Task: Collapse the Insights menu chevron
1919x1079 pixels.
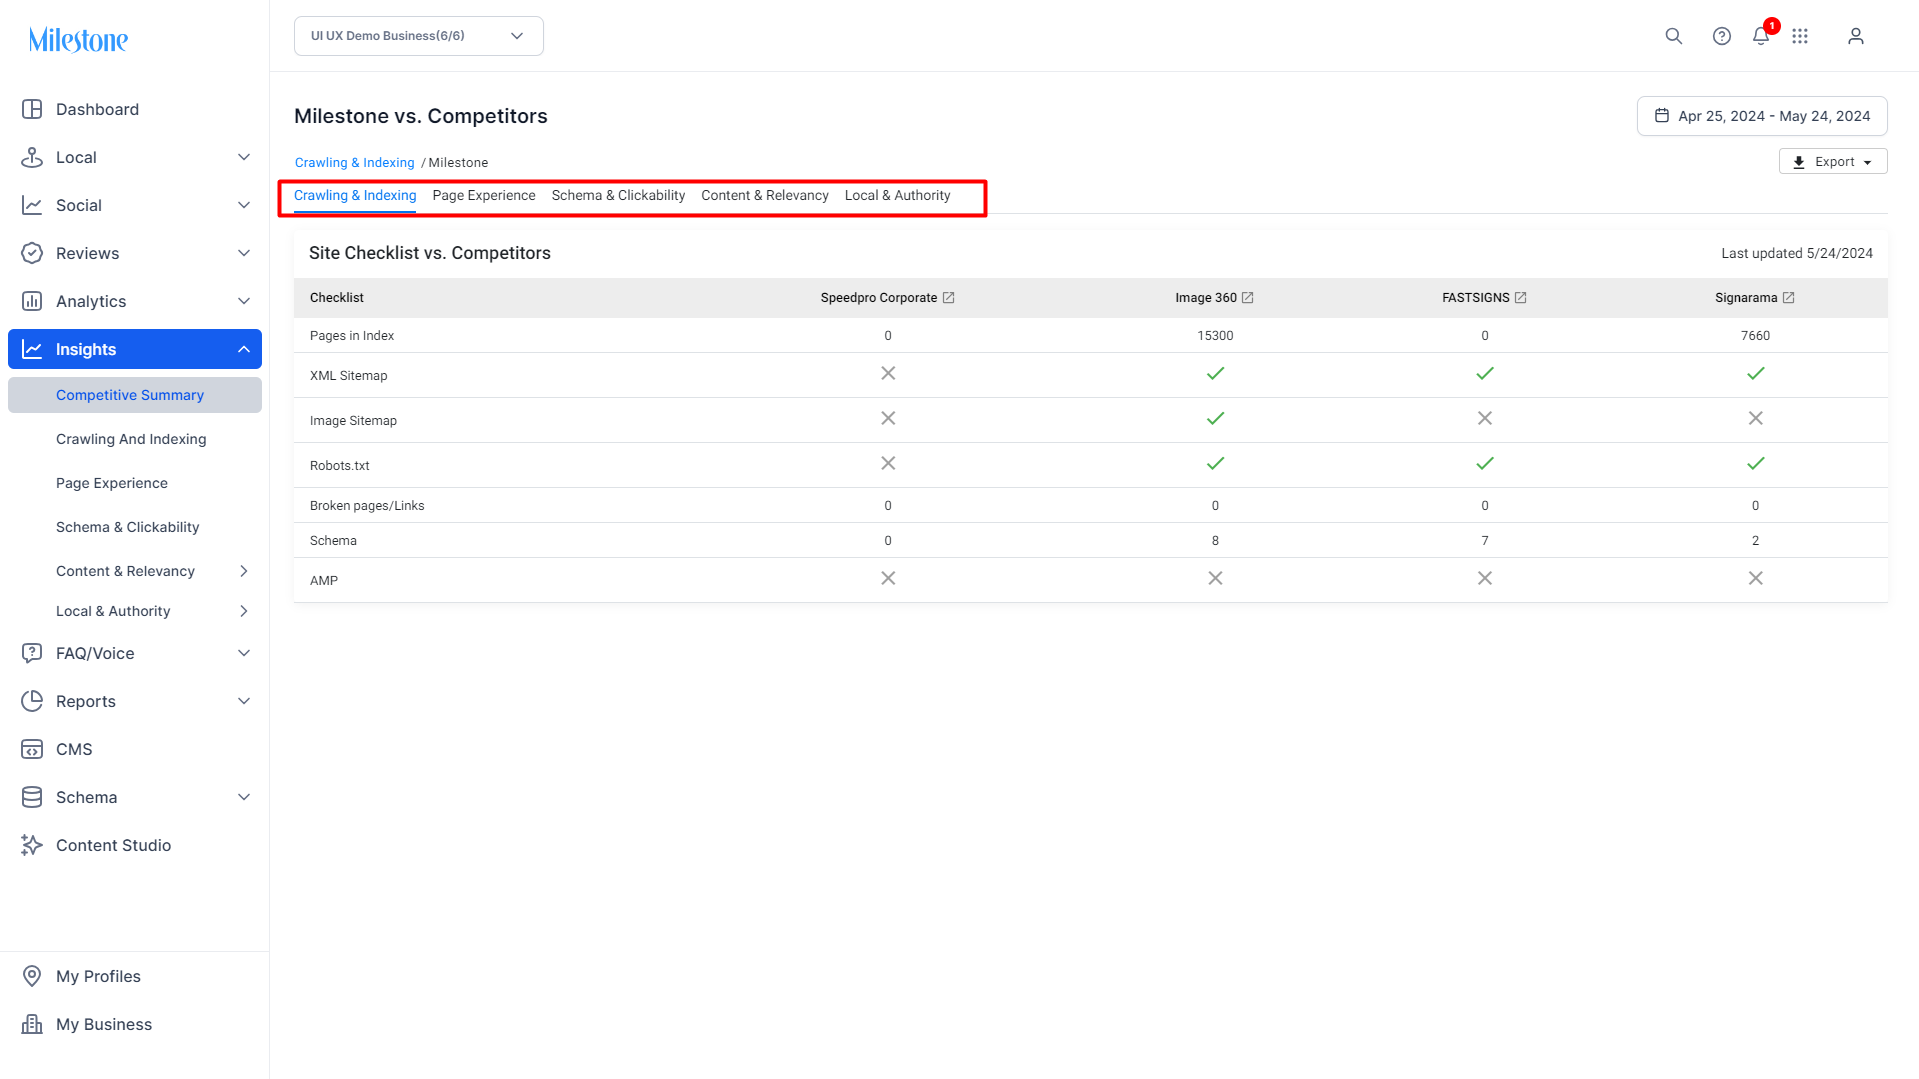Action: (244, 349)
